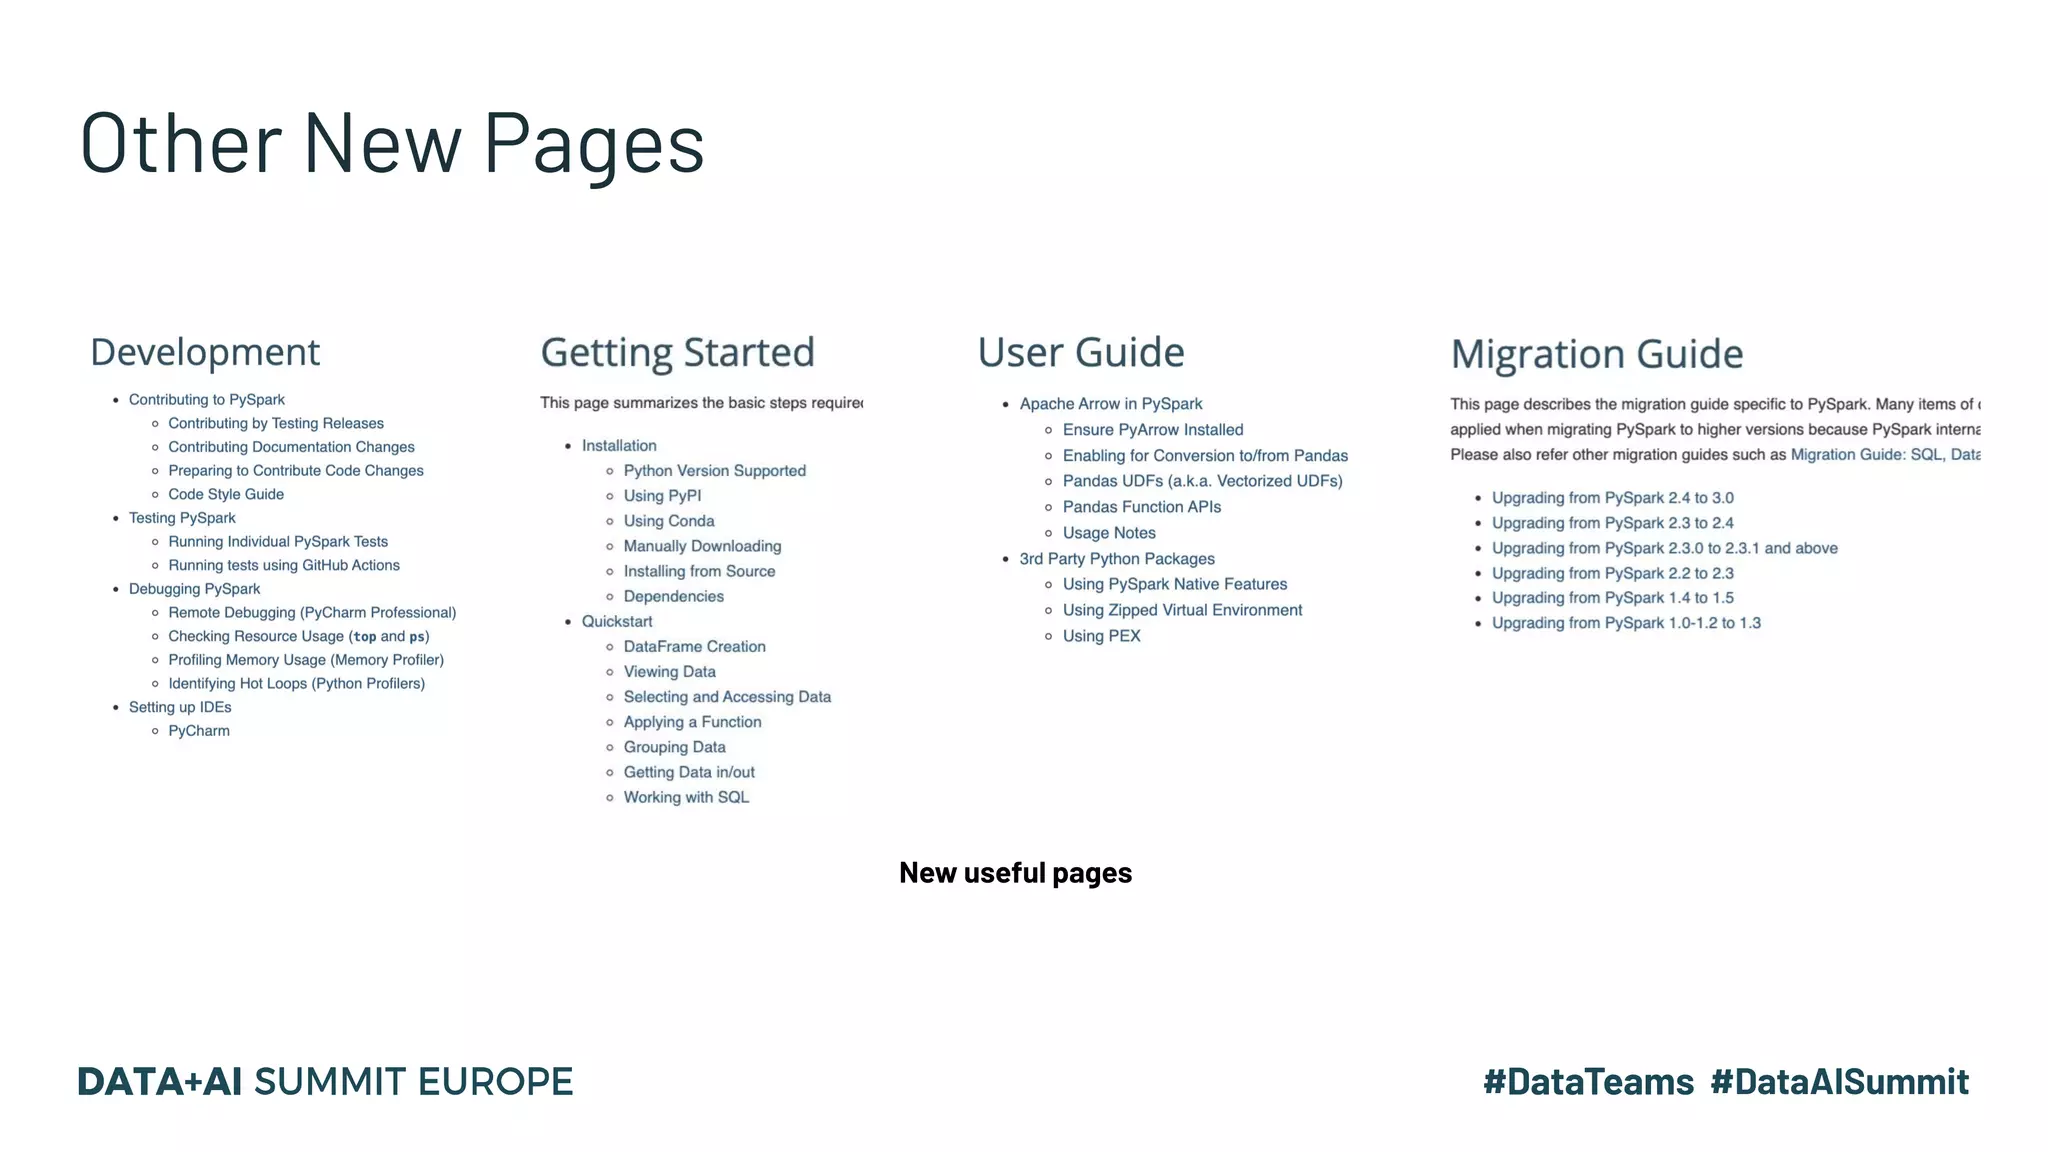Open the Setting up IDEs link

click(180, 707)
